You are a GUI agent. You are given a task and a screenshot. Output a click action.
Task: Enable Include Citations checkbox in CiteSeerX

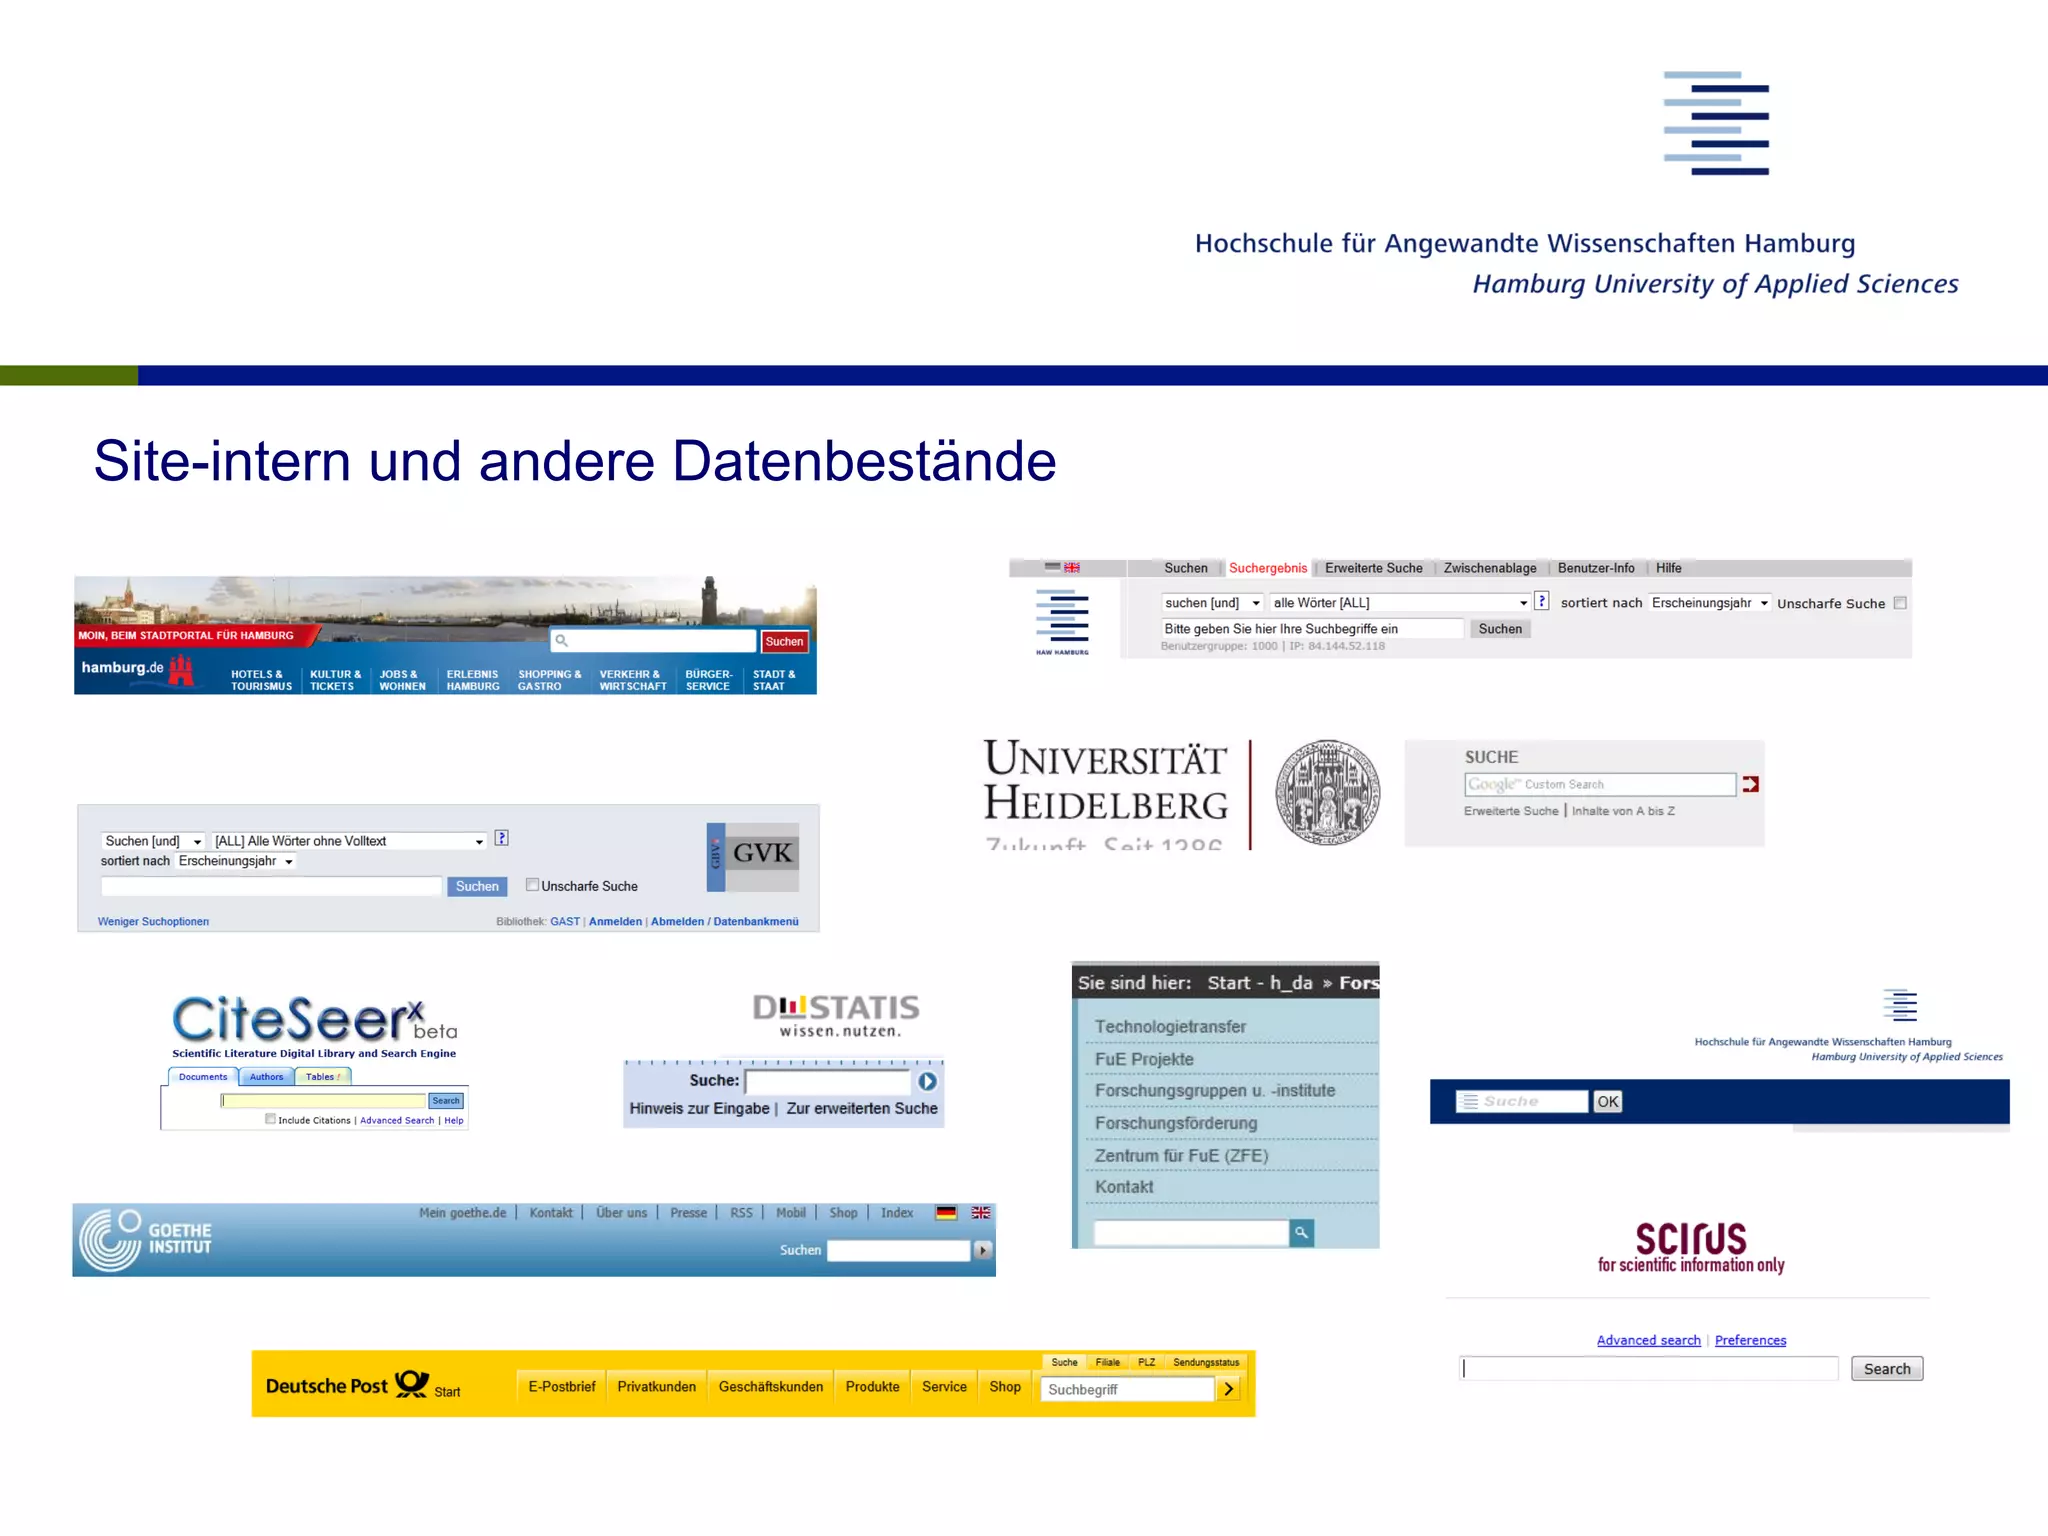coord(270,1119)
